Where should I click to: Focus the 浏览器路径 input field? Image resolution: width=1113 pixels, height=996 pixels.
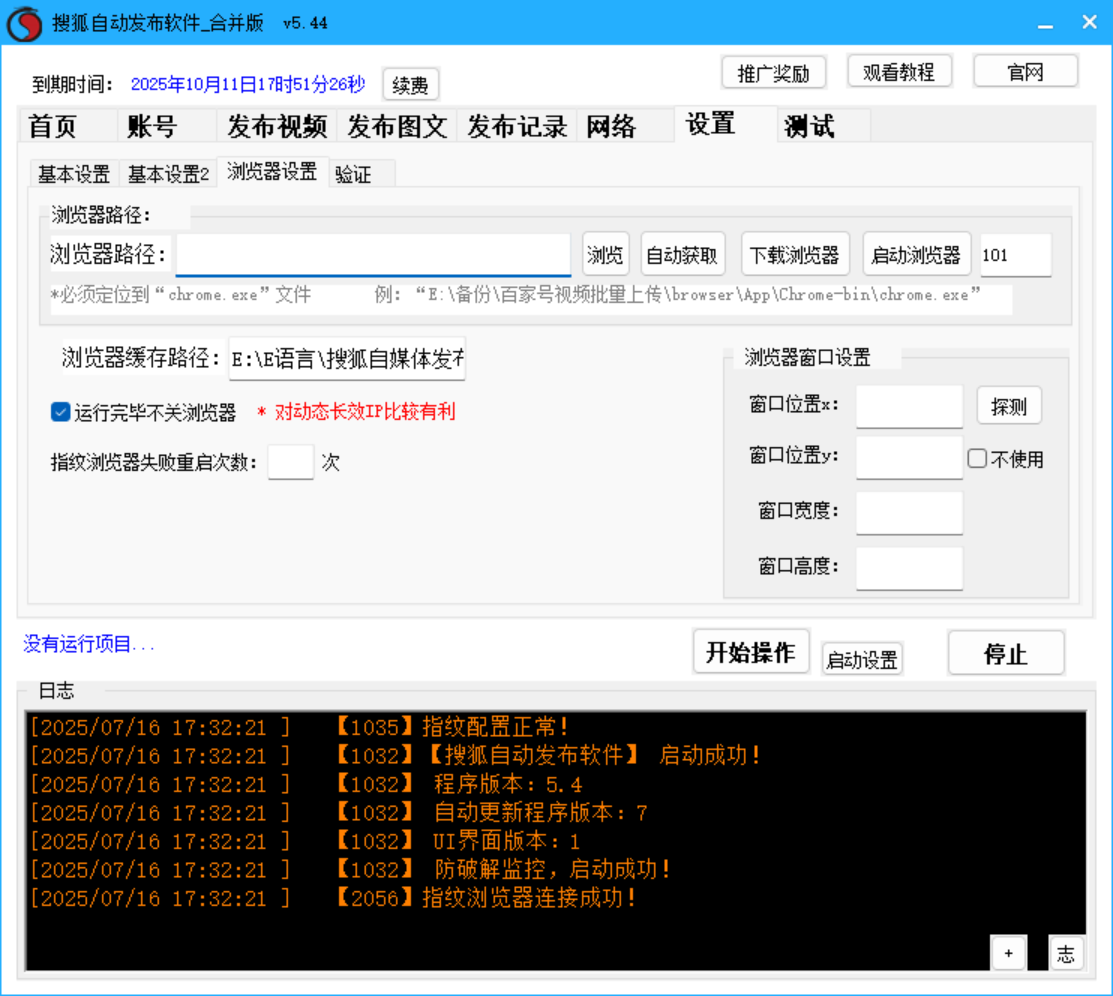[373, 255]
